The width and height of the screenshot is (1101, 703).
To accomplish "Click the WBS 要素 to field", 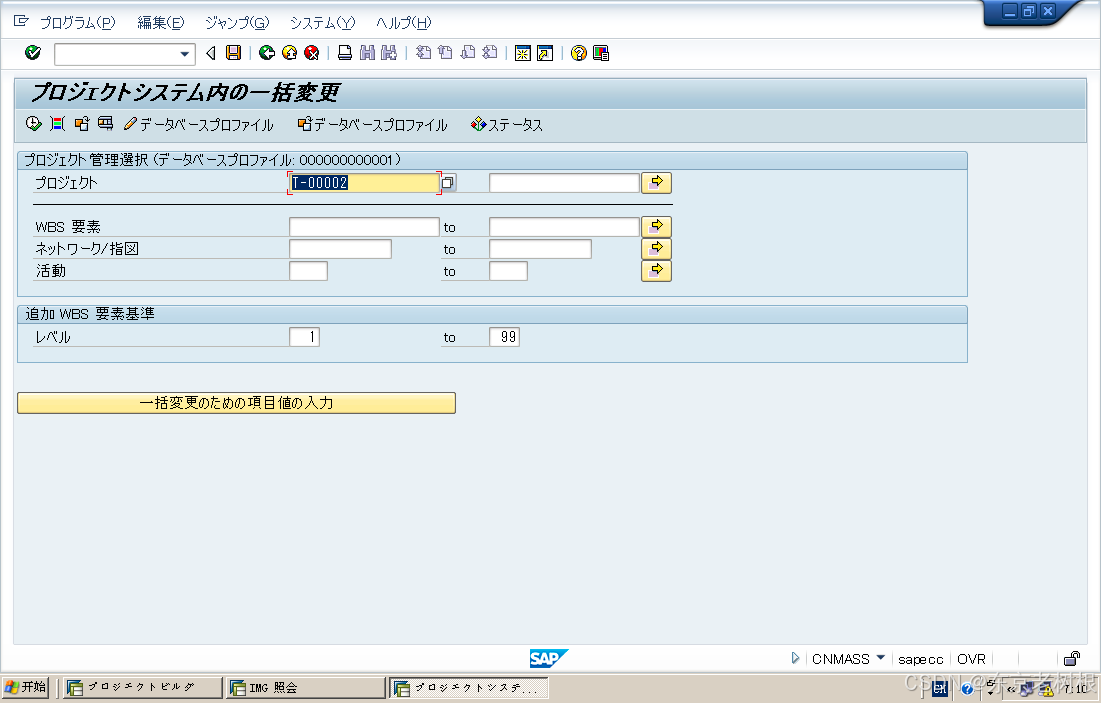I will (x=564, y=227).
